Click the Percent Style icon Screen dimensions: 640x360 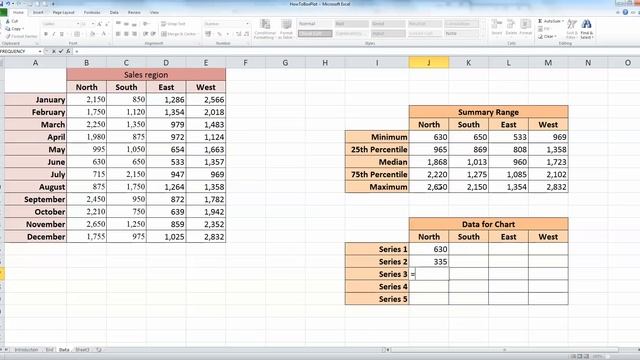coord(219,34)
